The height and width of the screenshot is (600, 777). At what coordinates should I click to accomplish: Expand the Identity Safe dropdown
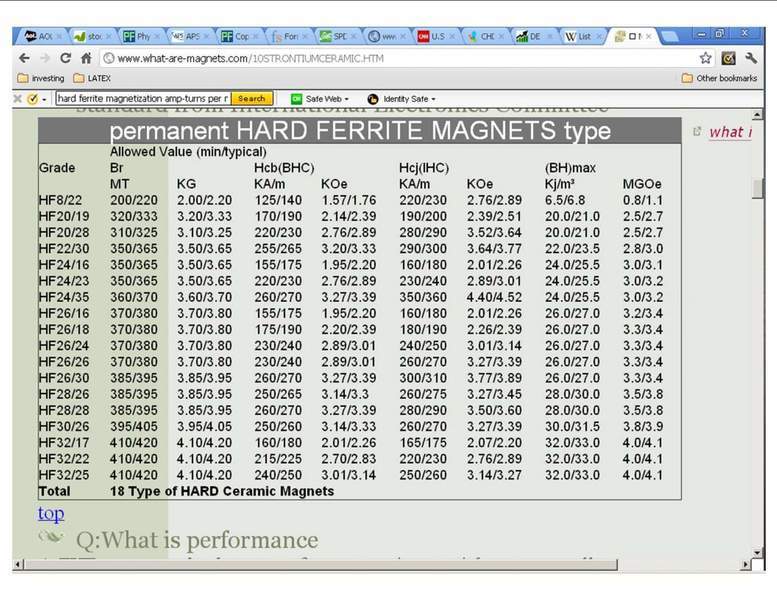point(401,99)
